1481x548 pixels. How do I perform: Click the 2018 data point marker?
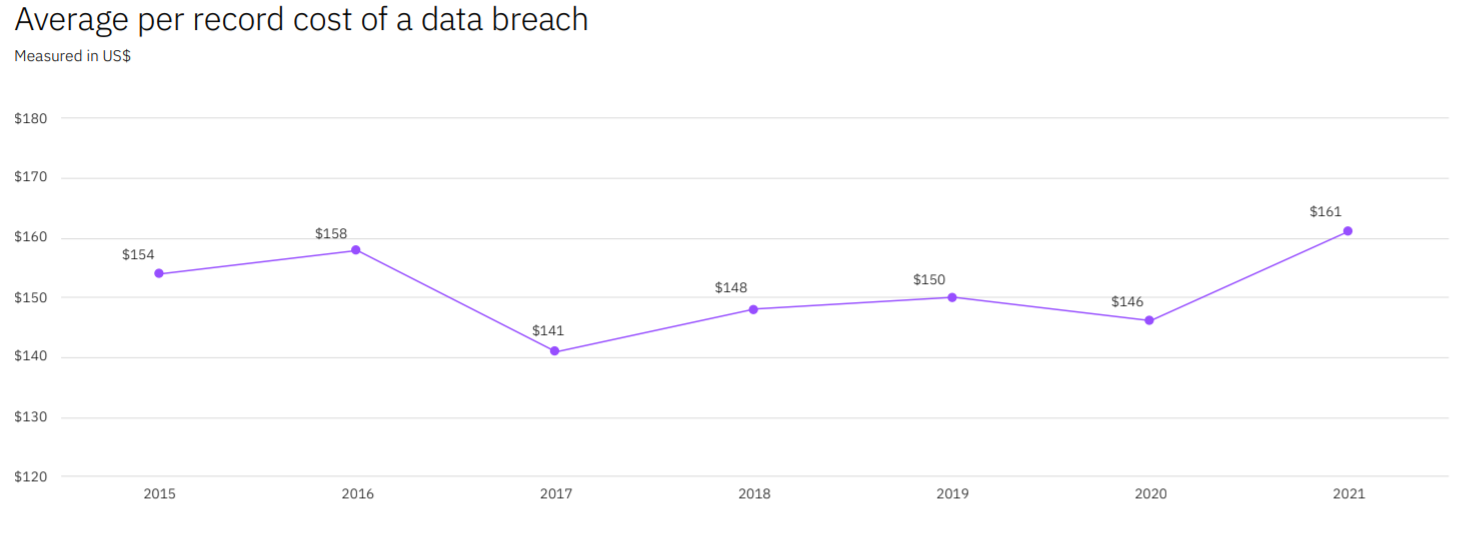pos(753,309)
